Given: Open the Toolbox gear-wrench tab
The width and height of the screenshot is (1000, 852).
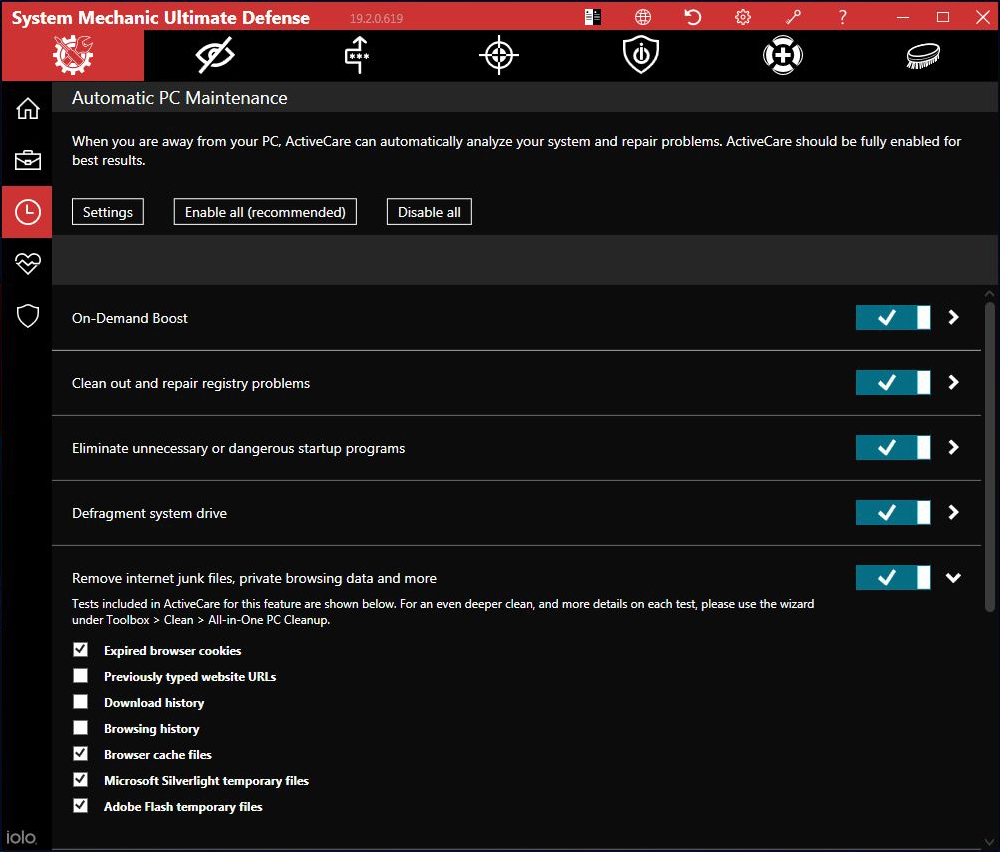Looking at the screenshot, I should click(73, 55).
